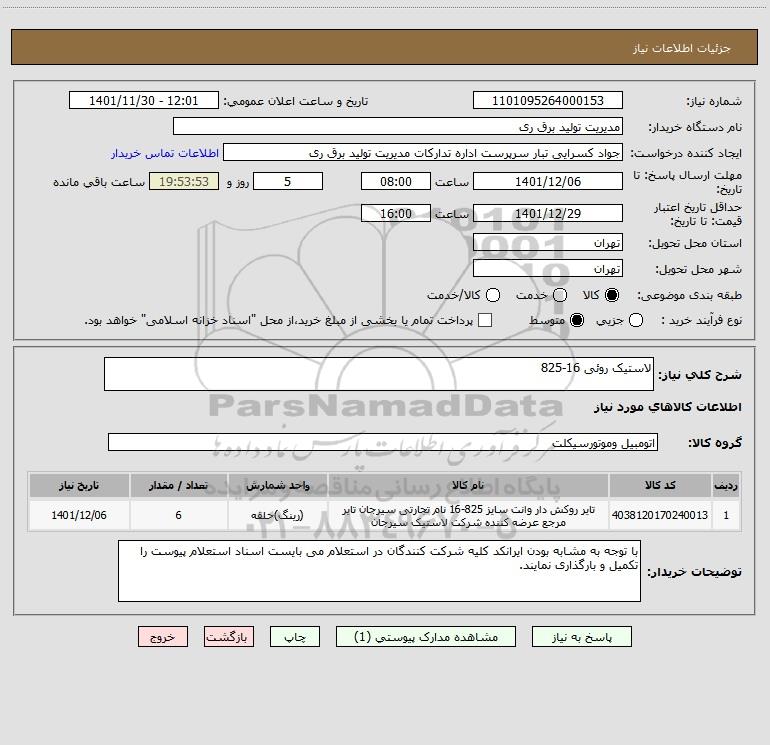Click the price validity date 1401/12/29 field
This screenshot has height=745, width=770.
pyautogui.click(x=548, y=213)
